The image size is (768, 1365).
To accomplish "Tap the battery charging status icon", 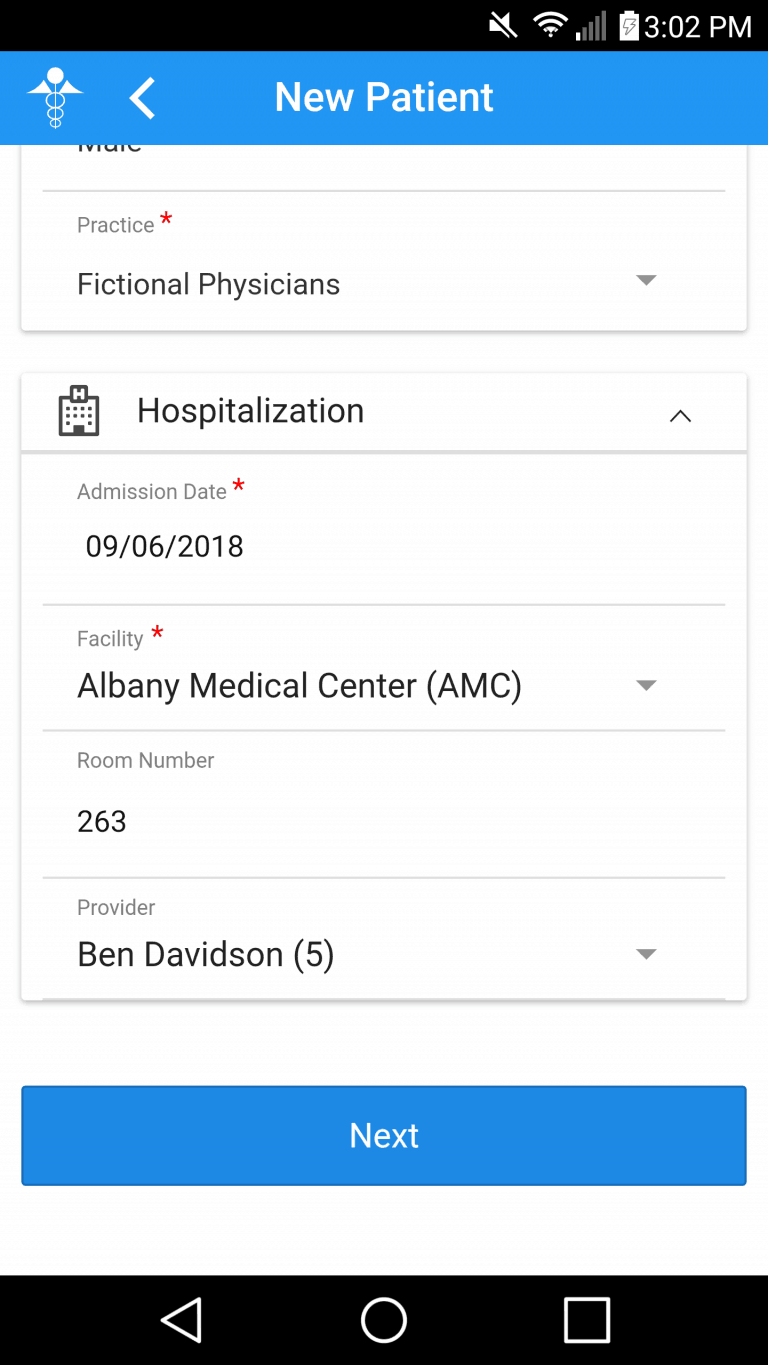I will 628,25.
